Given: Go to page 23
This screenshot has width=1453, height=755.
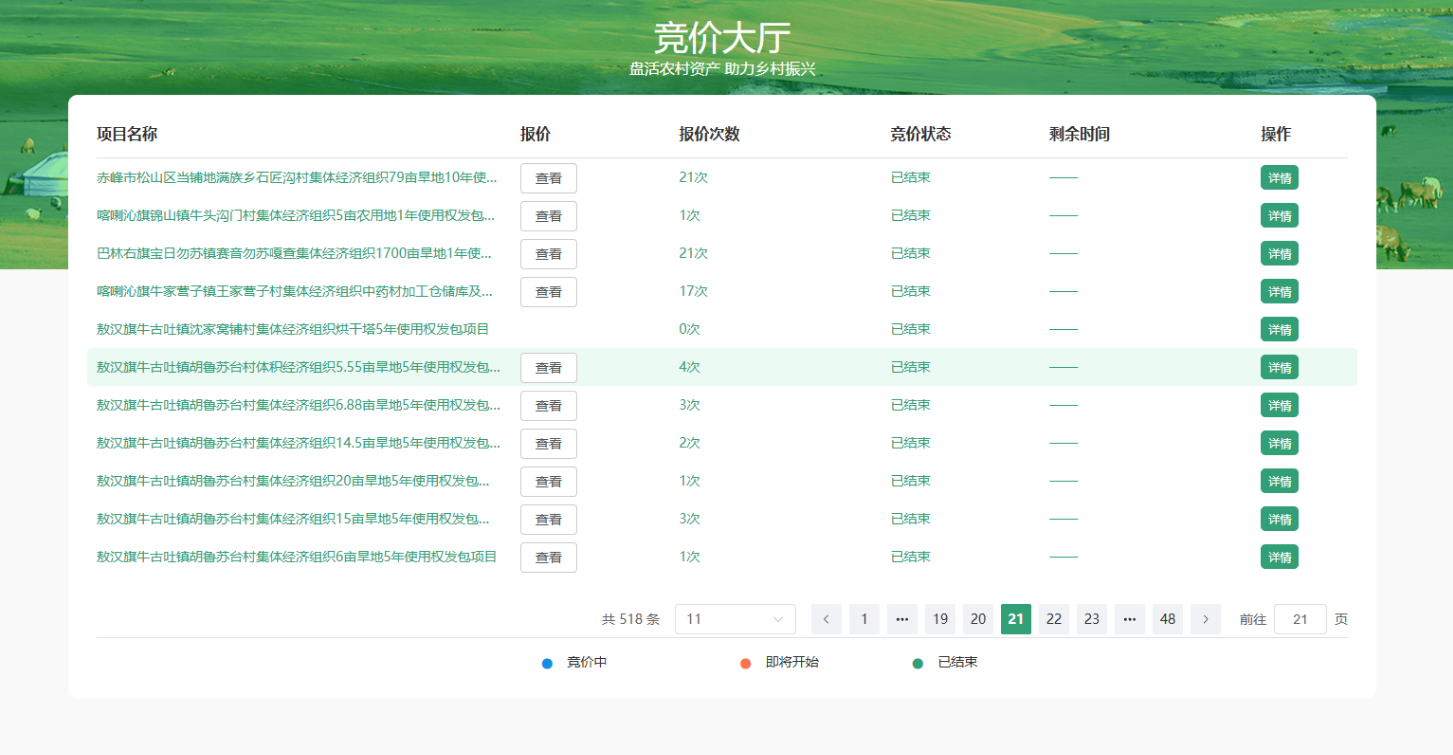Looking at the screenshot, I should coord(1092,619).
